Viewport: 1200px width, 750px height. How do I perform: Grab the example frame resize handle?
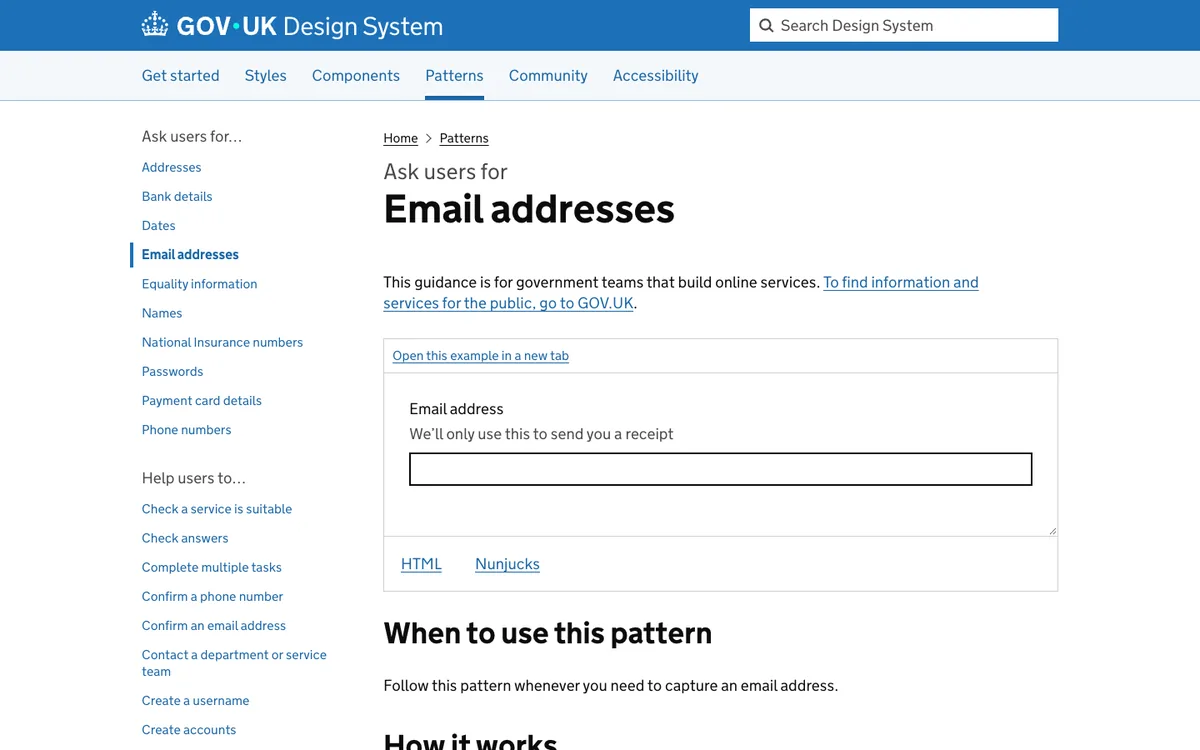pyautogui.click(x=1052, y=531)
